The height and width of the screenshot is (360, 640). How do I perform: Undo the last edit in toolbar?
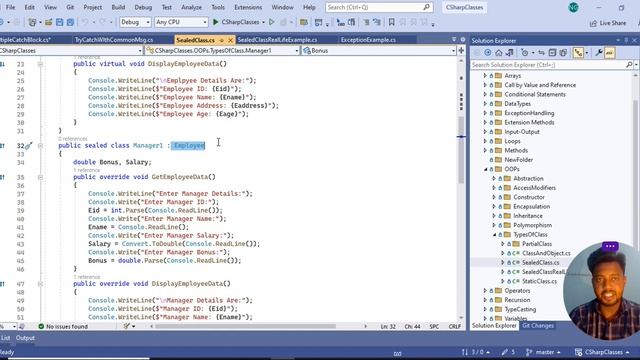coord(84,22)
